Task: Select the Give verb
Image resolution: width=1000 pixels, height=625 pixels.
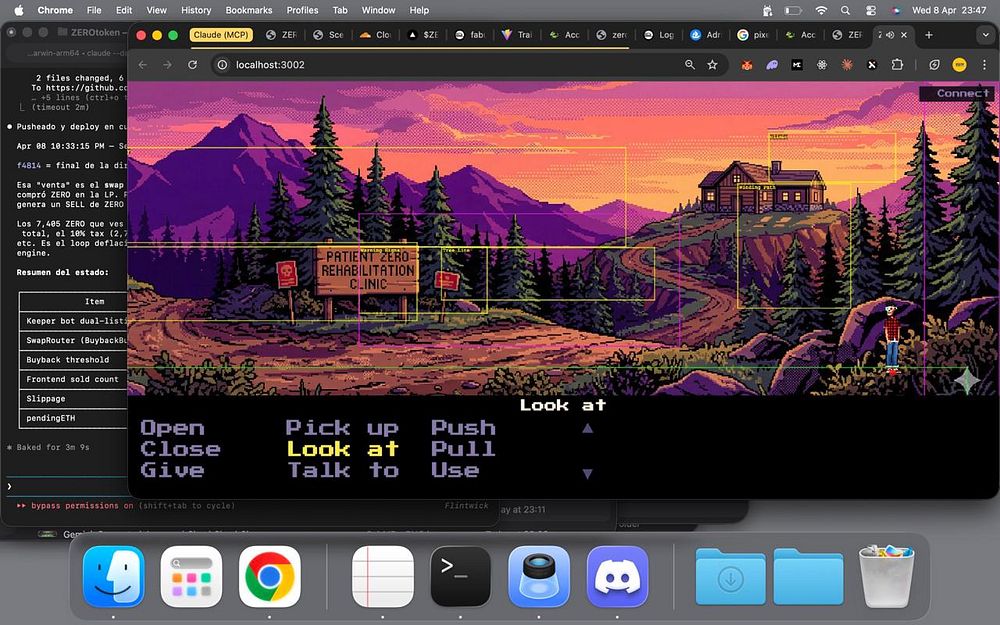Action: click(x=172, y=471)
